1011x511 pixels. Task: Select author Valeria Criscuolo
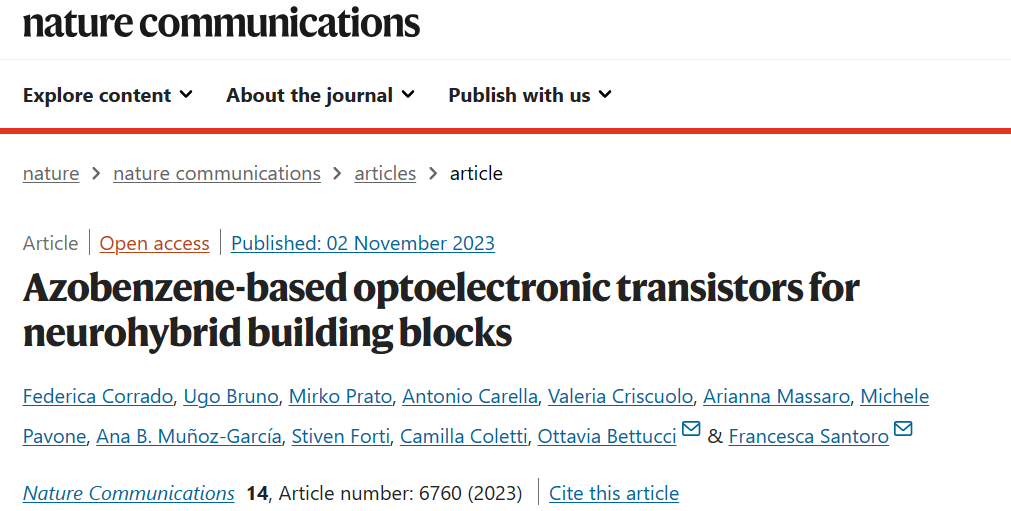(620, 396)
